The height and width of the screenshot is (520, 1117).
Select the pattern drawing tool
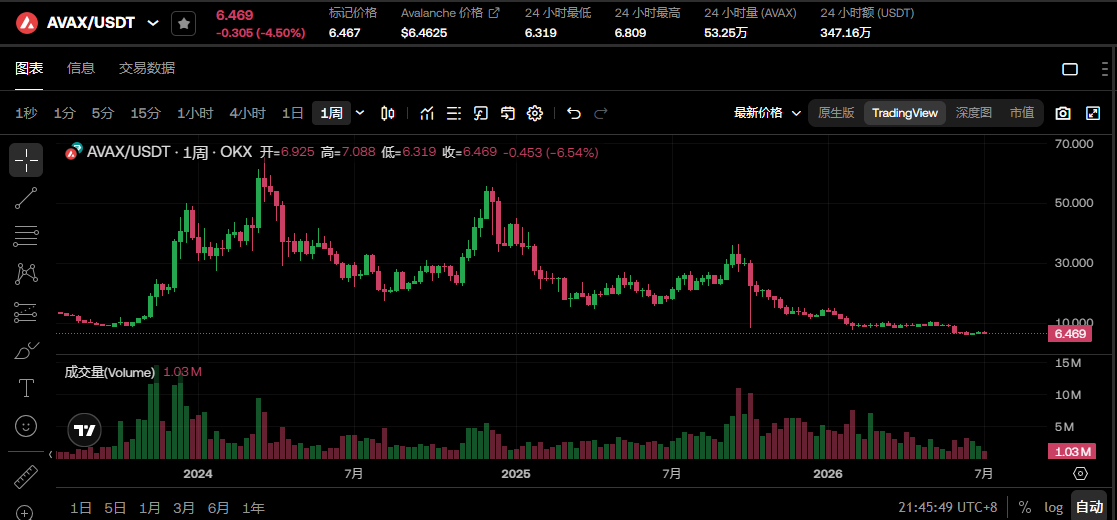click(26, 273)
